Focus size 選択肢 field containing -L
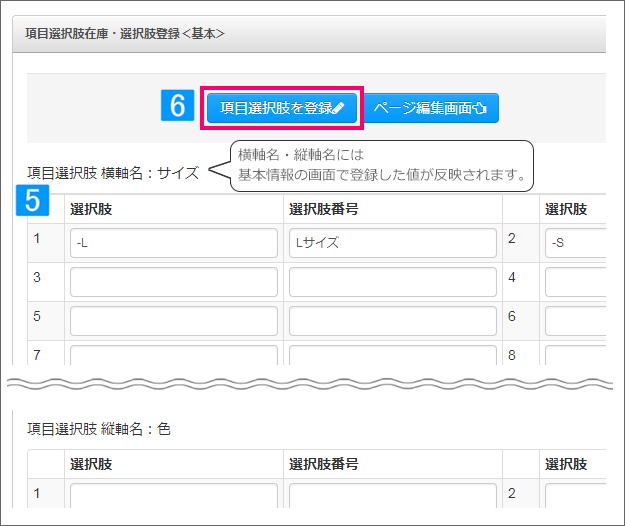The image size is (625, 526). click(x=174, y=243)
